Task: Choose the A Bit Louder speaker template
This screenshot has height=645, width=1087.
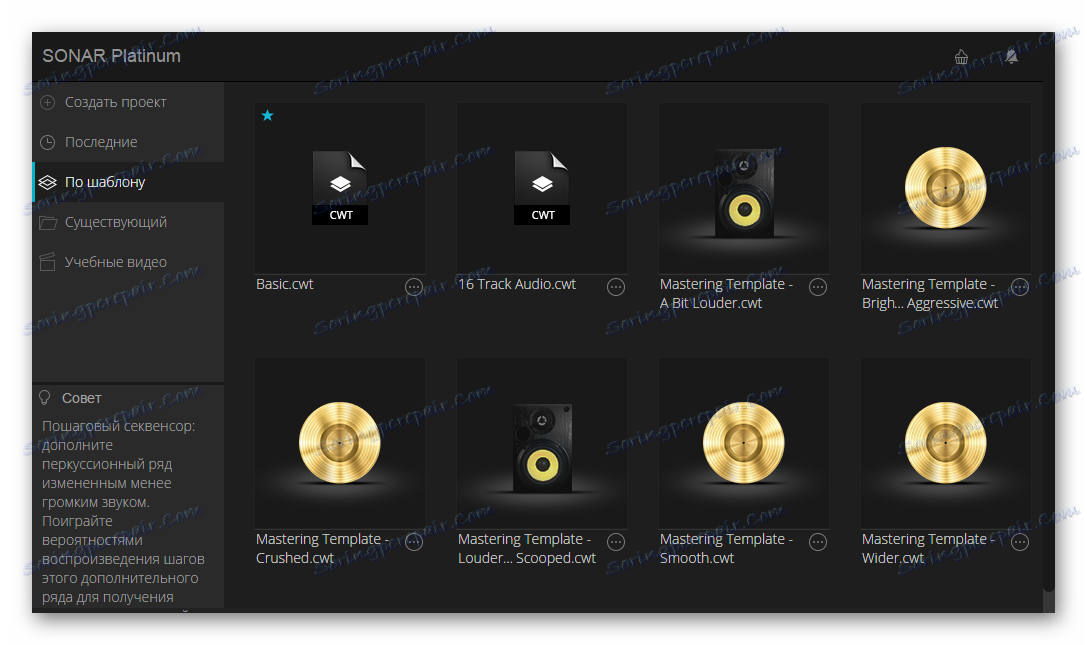Action: click(744, 189)
